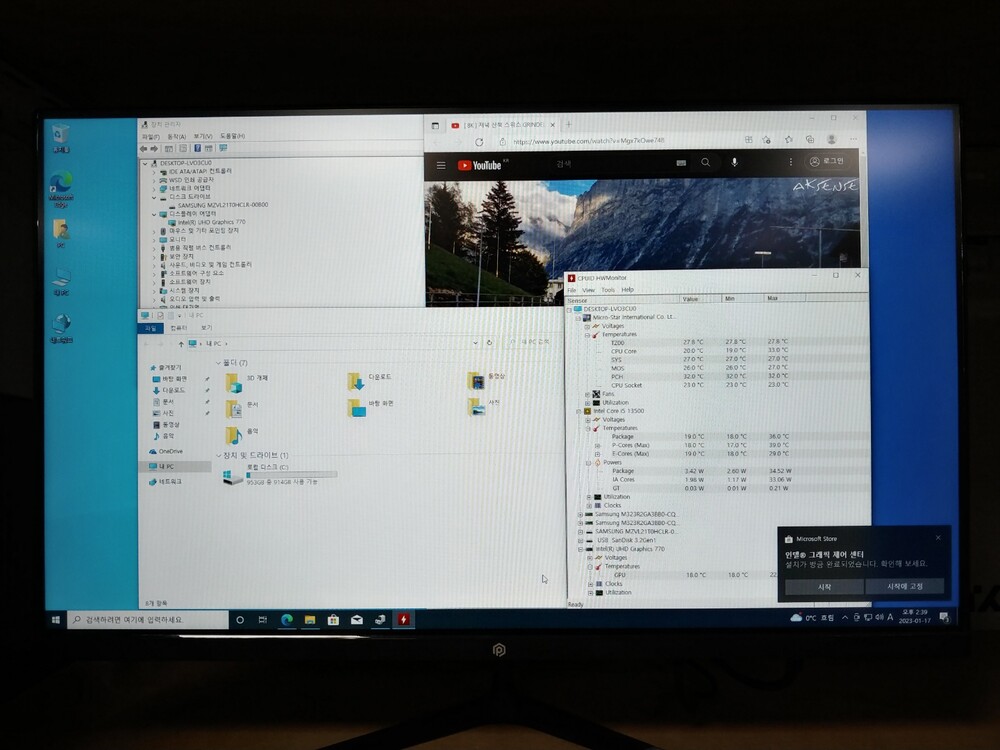Open the 3D 개체 folder
This screenshot has height=750, width=1000.
(234, 382)
